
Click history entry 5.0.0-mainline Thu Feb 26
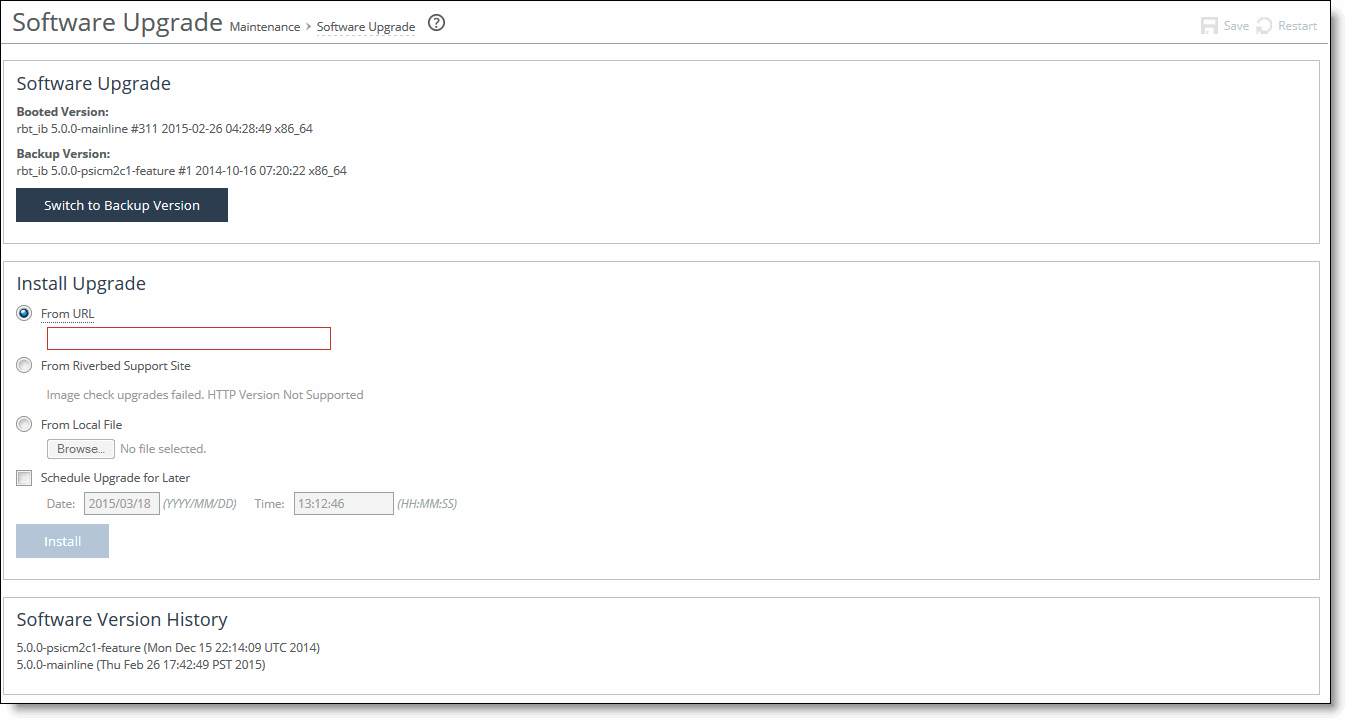point(141,665)
